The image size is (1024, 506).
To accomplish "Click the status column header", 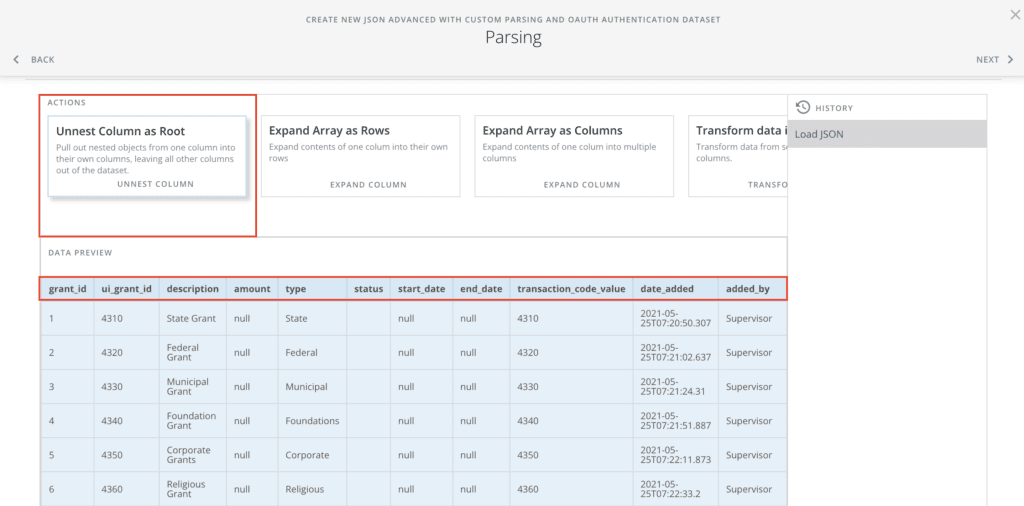I will click(368, 289).
